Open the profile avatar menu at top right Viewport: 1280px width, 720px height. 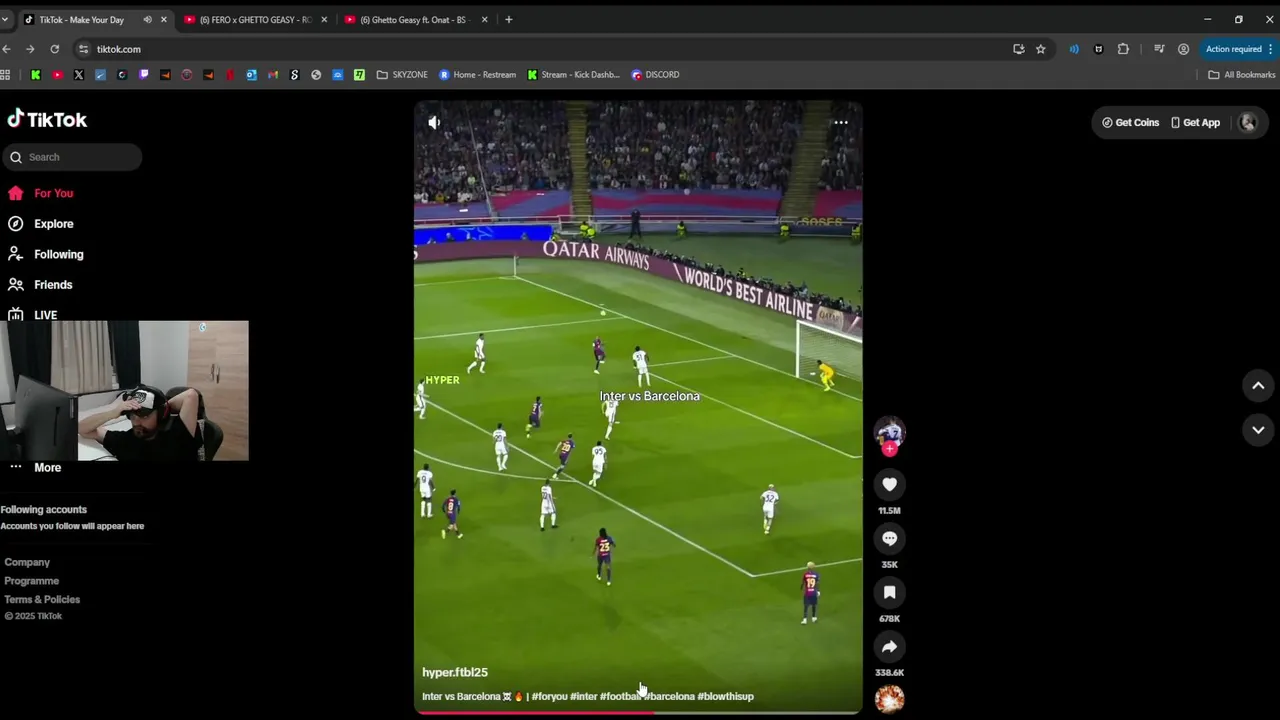(x=1247, y=122)
